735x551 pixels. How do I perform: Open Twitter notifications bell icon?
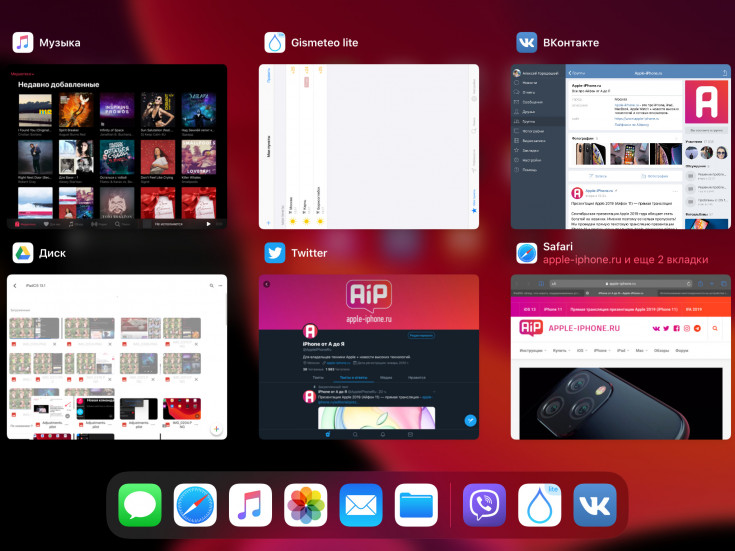click(x=383, y=435)
